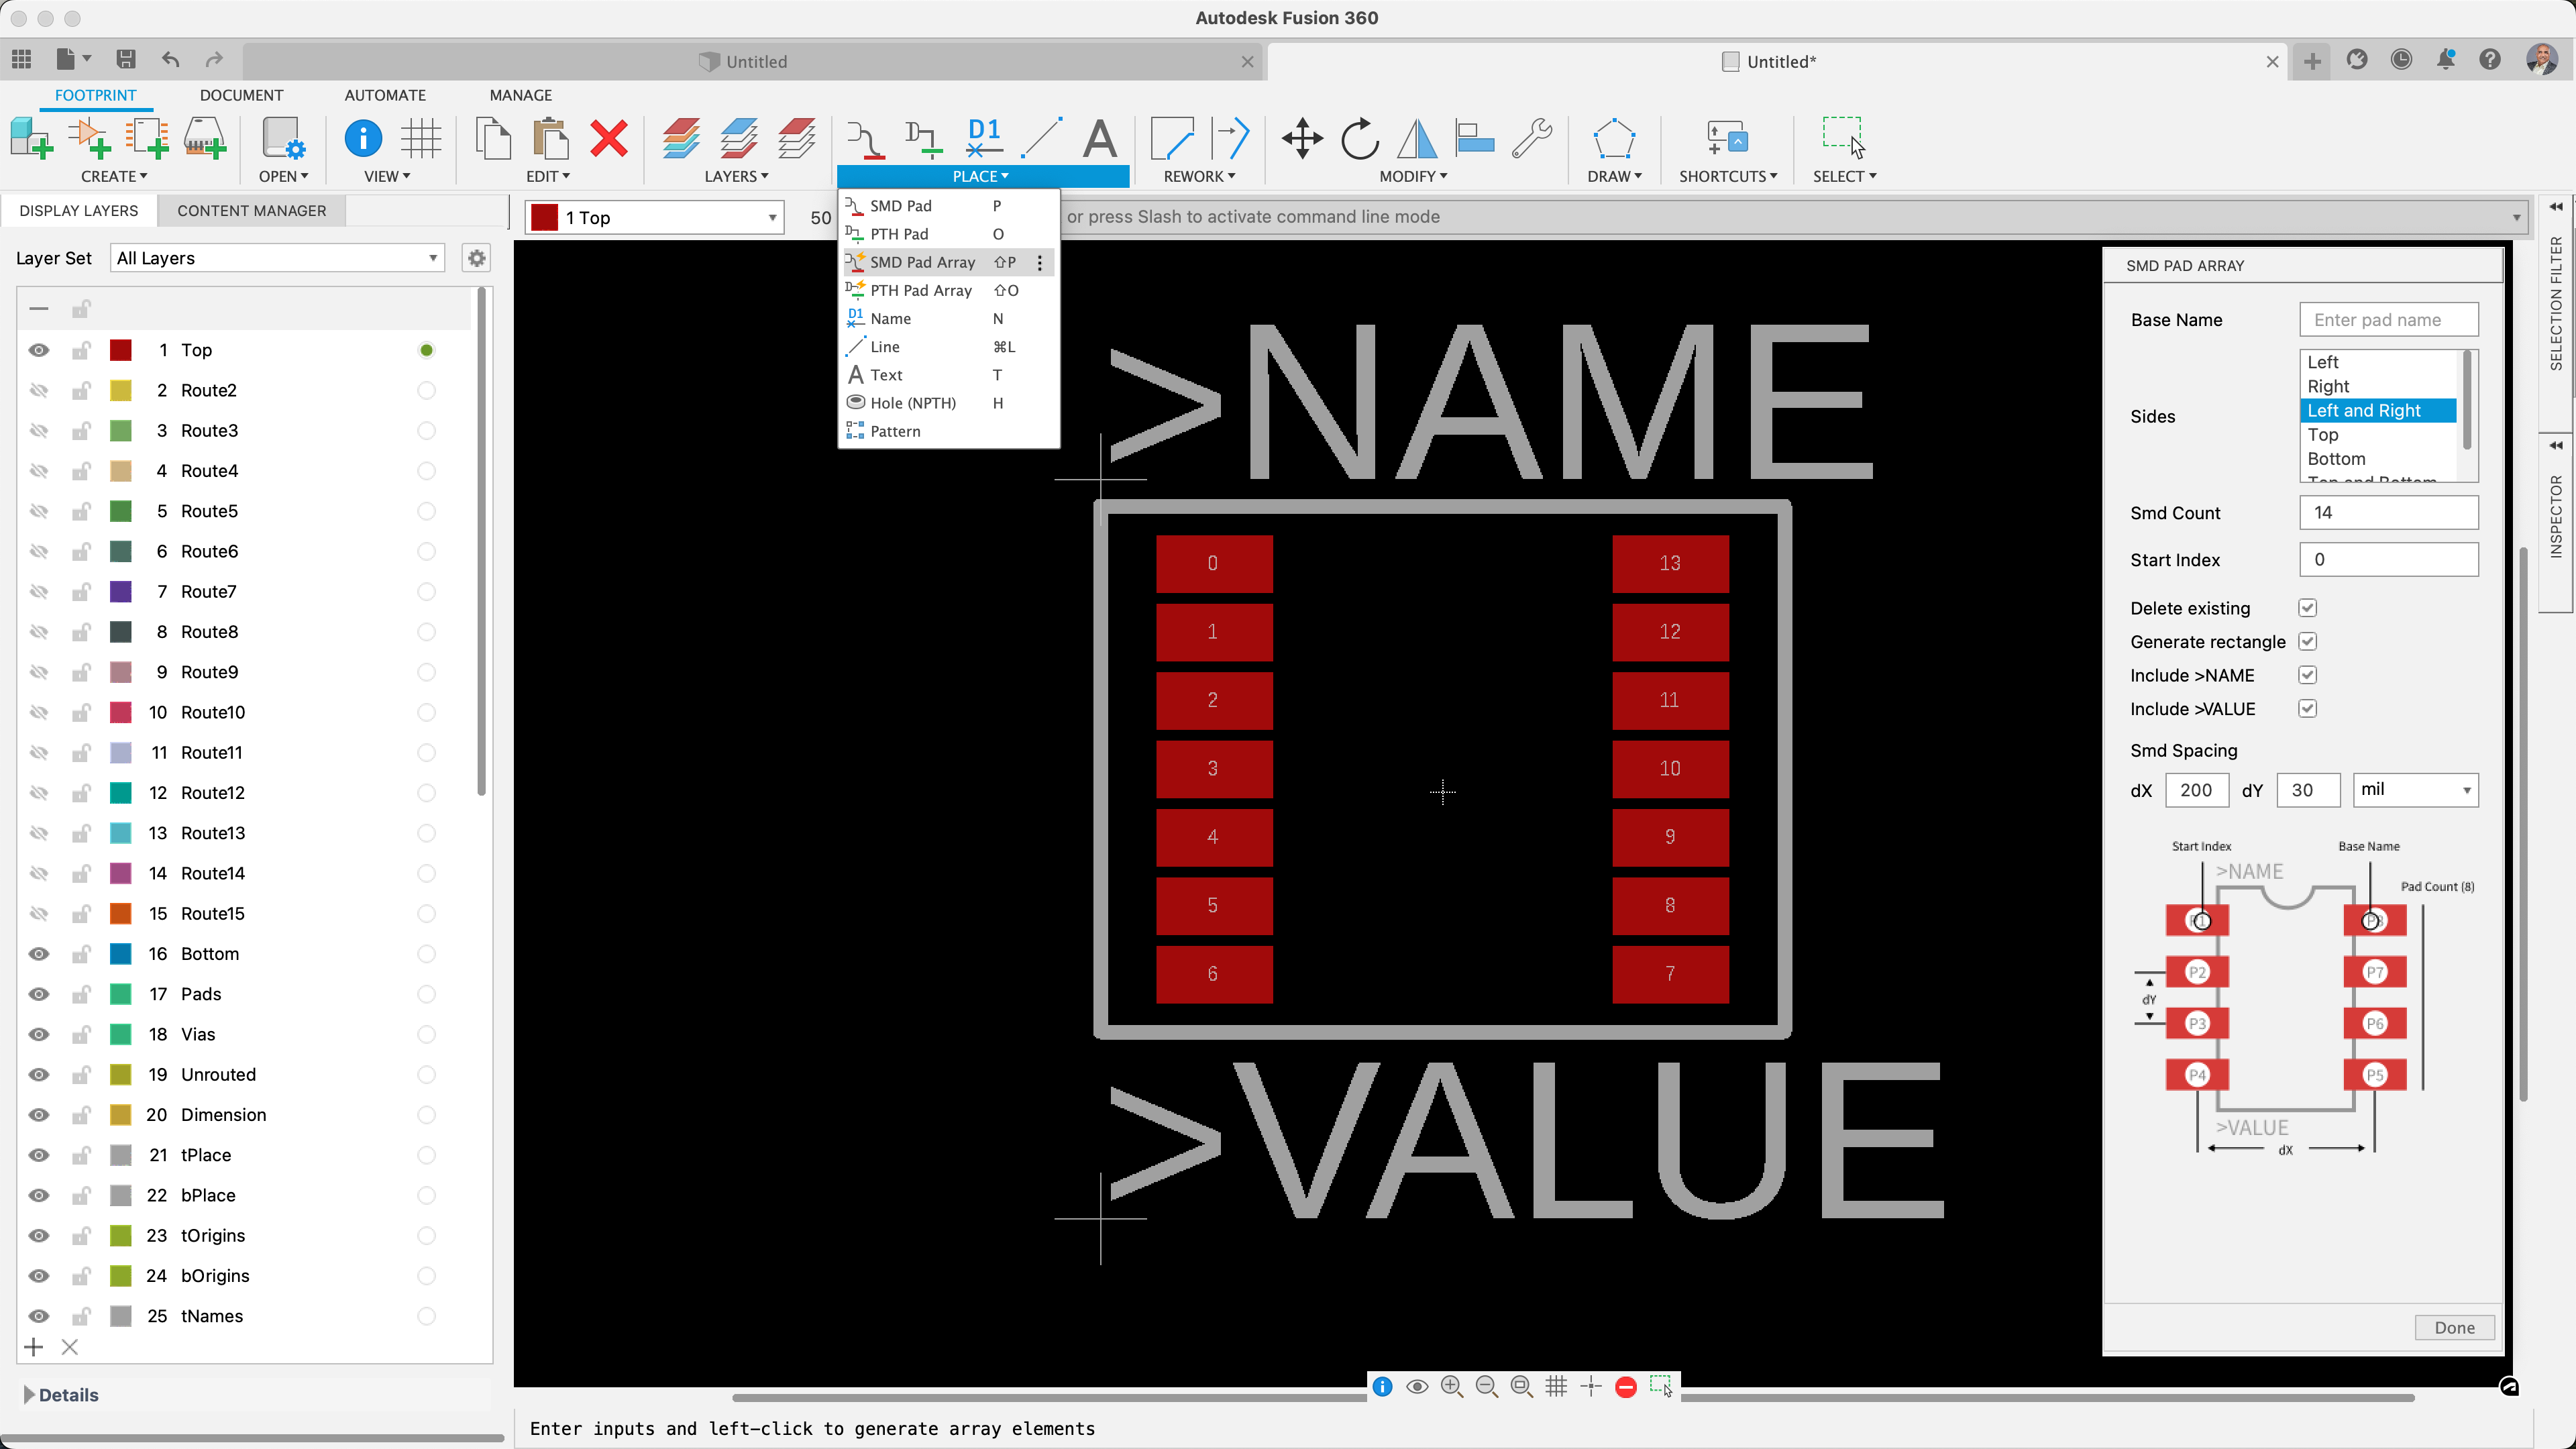Viewport: 2576px width, 1449px height.
Task: Open the LAYERS dropdown menu
Action: pos(736,176)
